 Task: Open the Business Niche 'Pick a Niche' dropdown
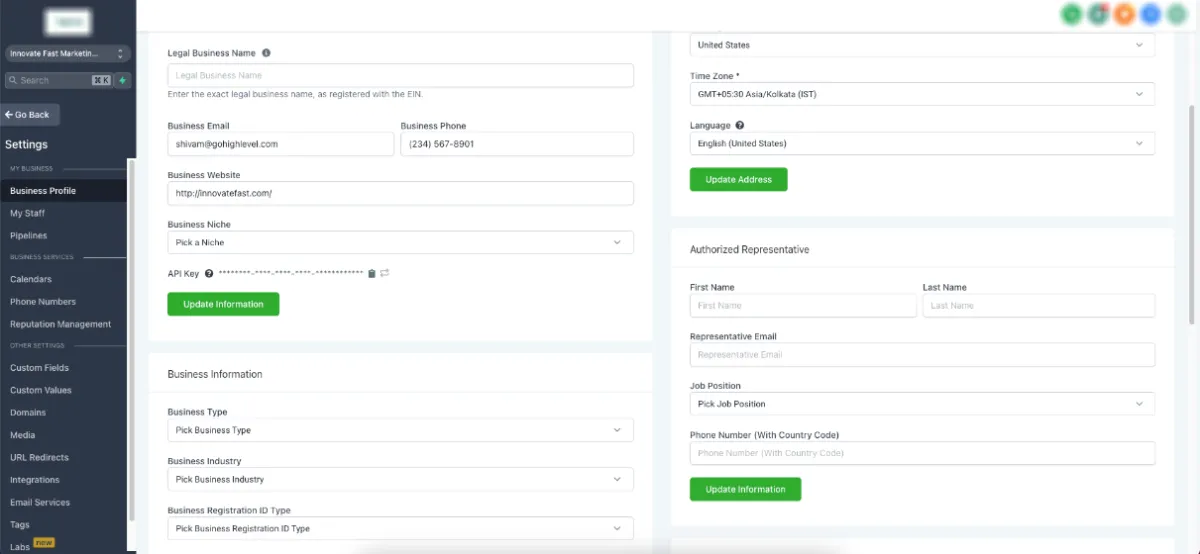point(400,242)
